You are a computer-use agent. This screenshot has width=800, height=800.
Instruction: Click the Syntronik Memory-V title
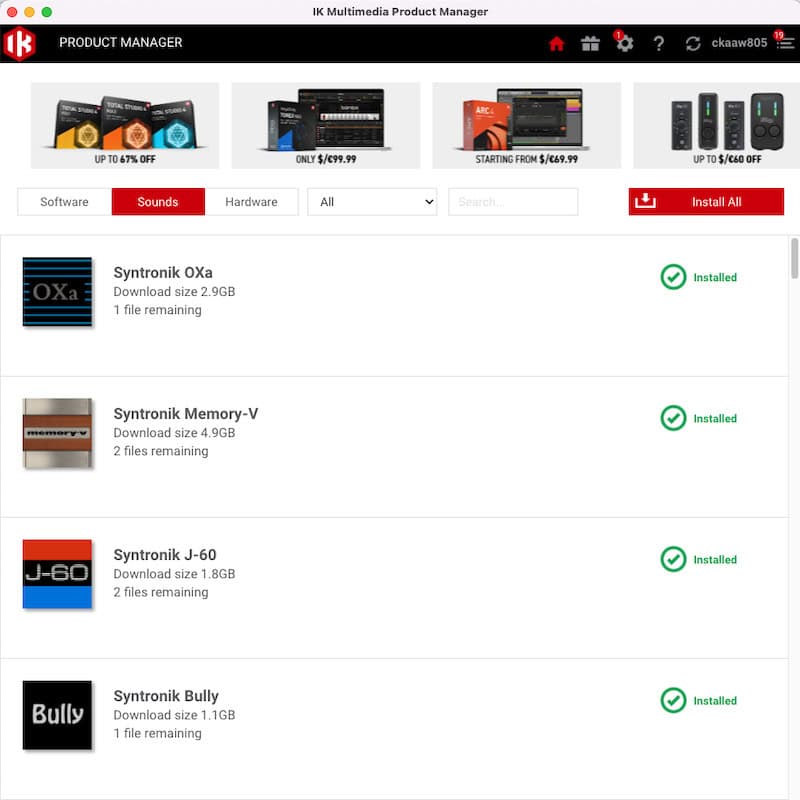tap(186, 414)
